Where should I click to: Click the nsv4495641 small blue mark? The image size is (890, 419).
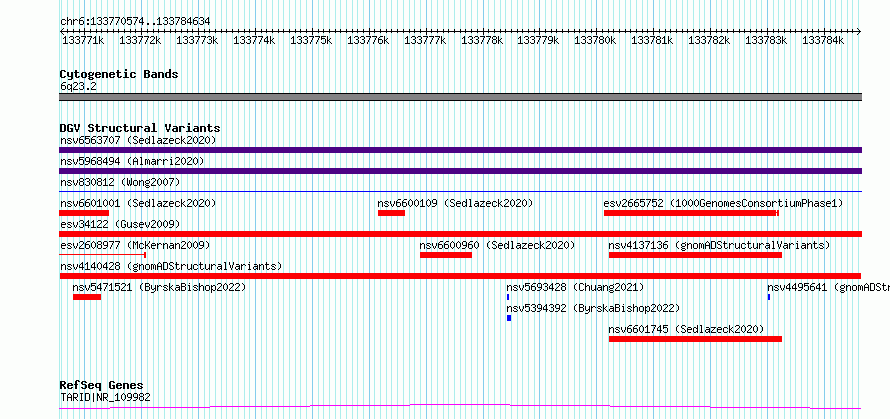coord(769,297)
